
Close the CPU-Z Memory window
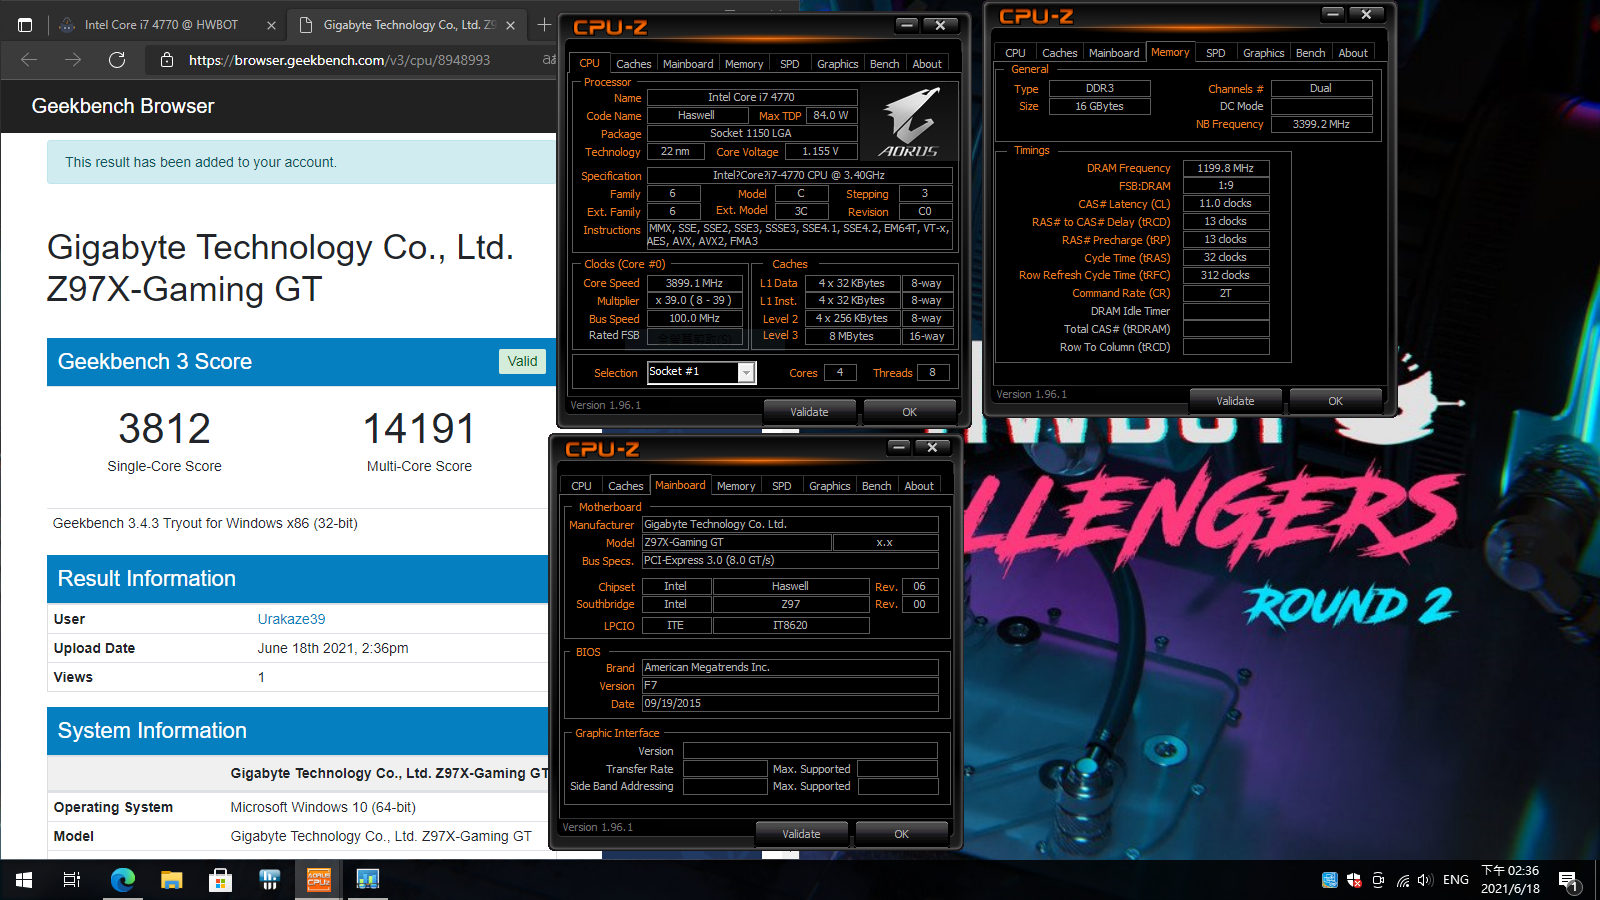(x=1366, y=14)
